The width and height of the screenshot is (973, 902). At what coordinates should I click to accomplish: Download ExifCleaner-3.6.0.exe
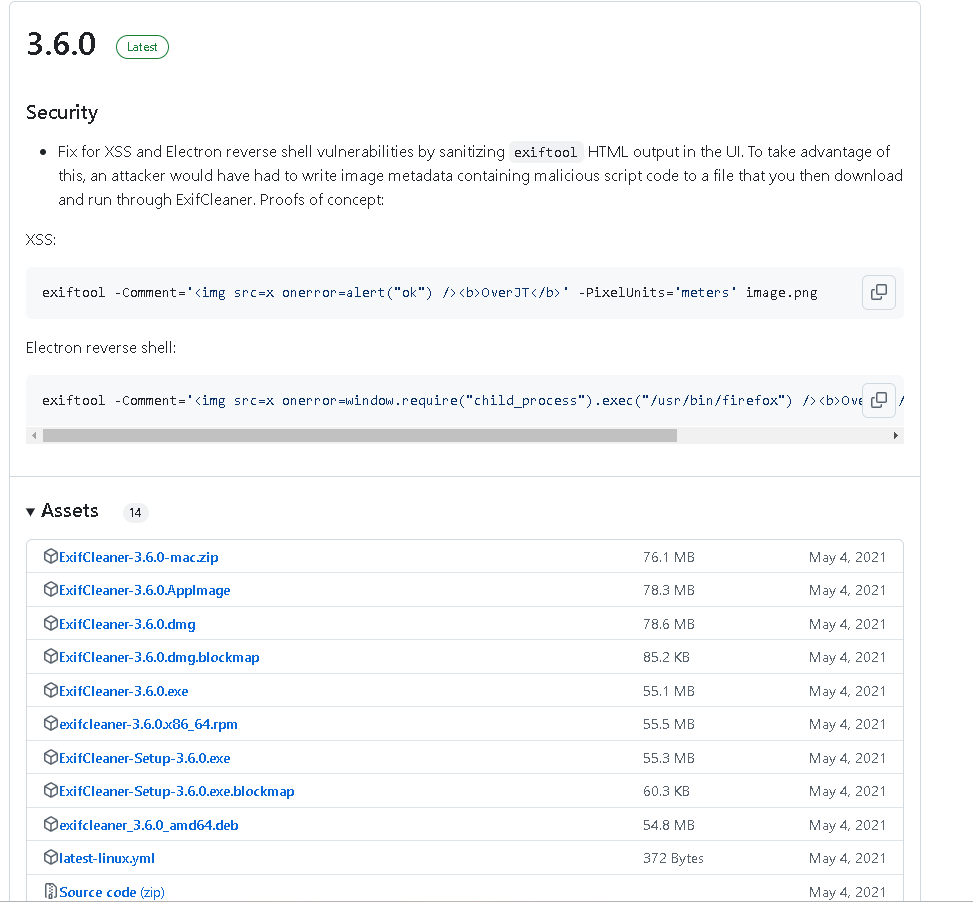[x=123, y=691]
